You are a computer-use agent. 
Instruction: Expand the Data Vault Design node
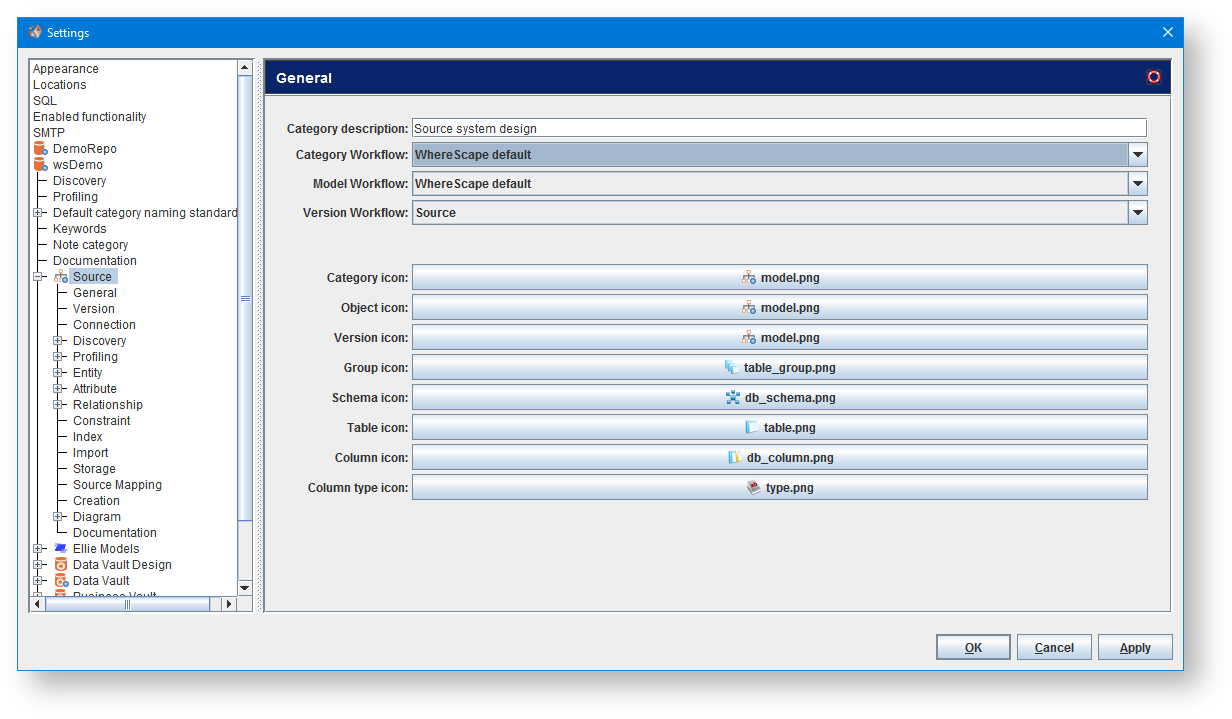[38, 565]
